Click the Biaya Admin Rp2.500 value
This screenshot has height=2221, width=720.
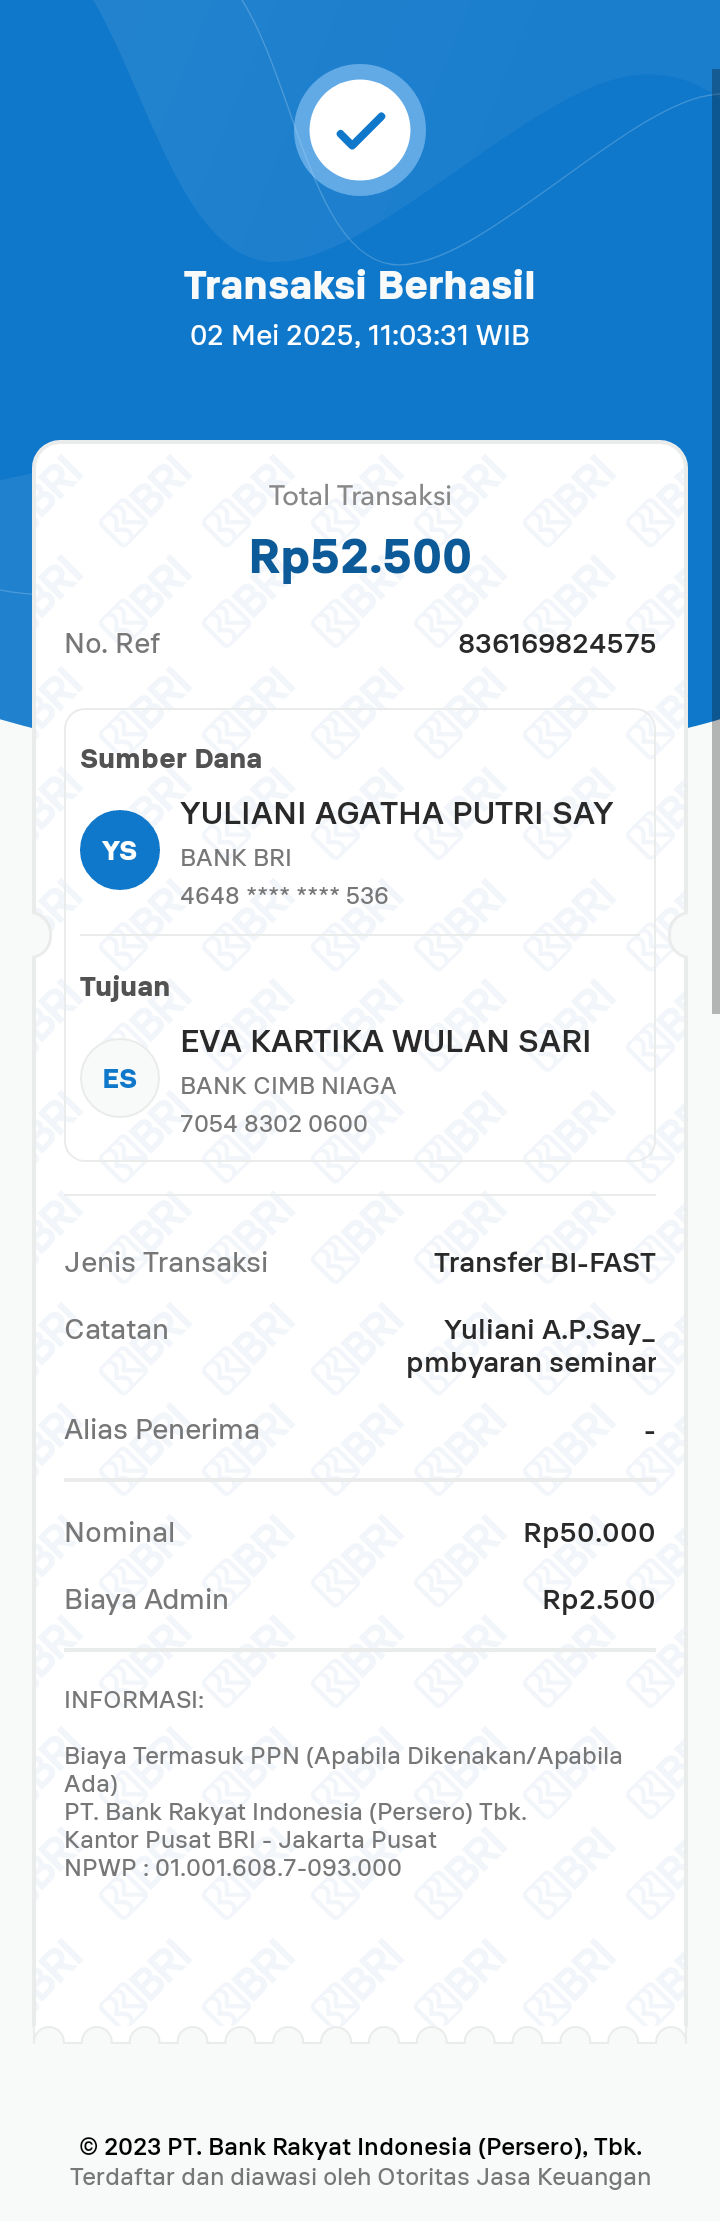click(x=598, y=1600)
